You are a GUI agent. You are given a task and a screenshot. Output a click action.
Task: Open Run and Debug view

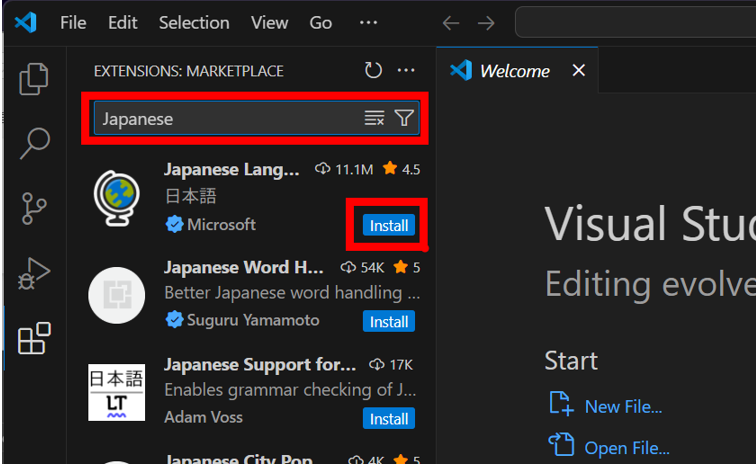[34, 273]
